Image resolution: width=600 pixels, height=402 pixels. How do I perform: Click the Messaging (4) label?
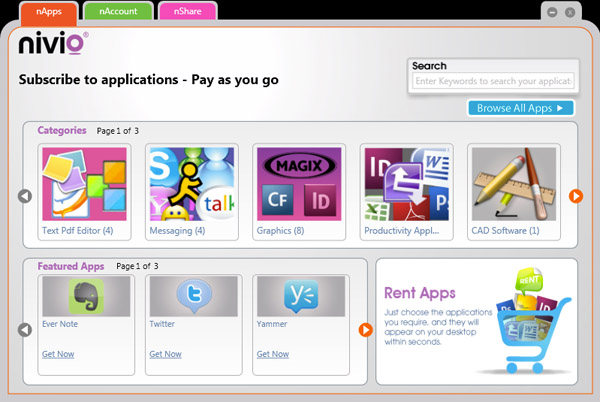(x=178, y=231)
